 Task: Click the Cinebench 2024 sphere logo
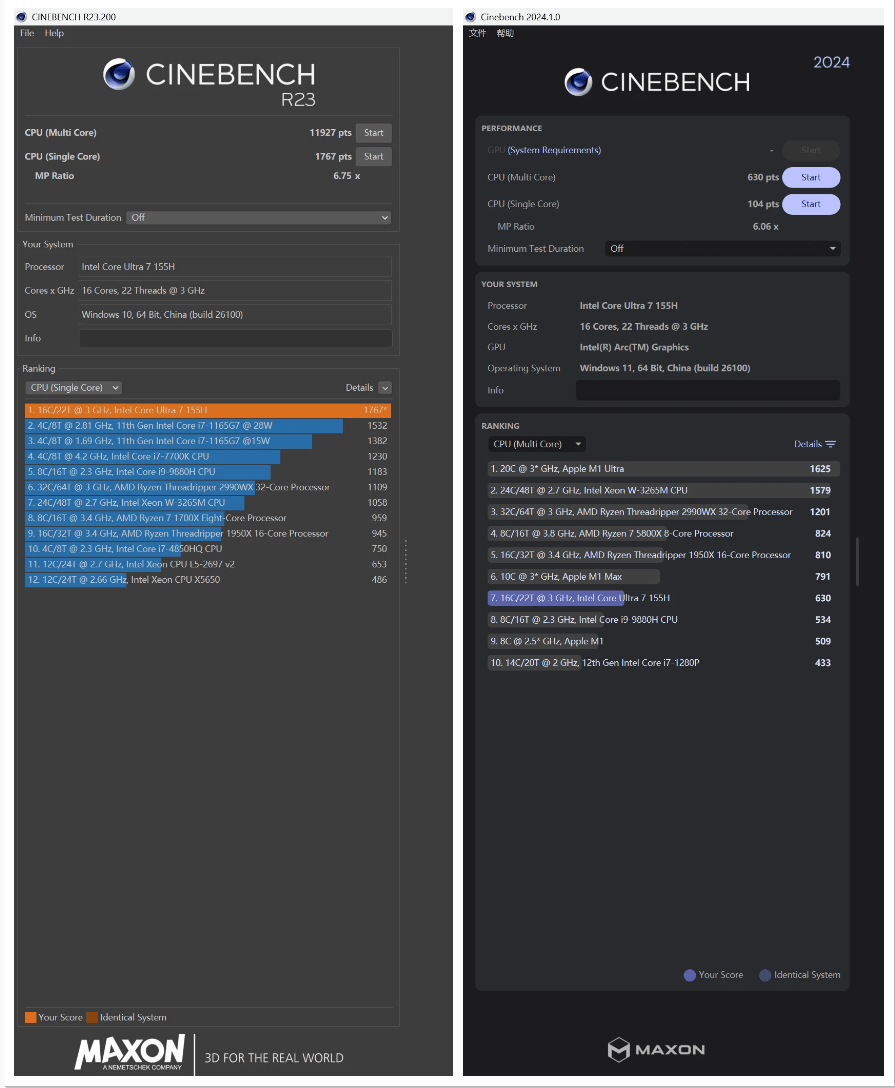click(x=578, y=82)
